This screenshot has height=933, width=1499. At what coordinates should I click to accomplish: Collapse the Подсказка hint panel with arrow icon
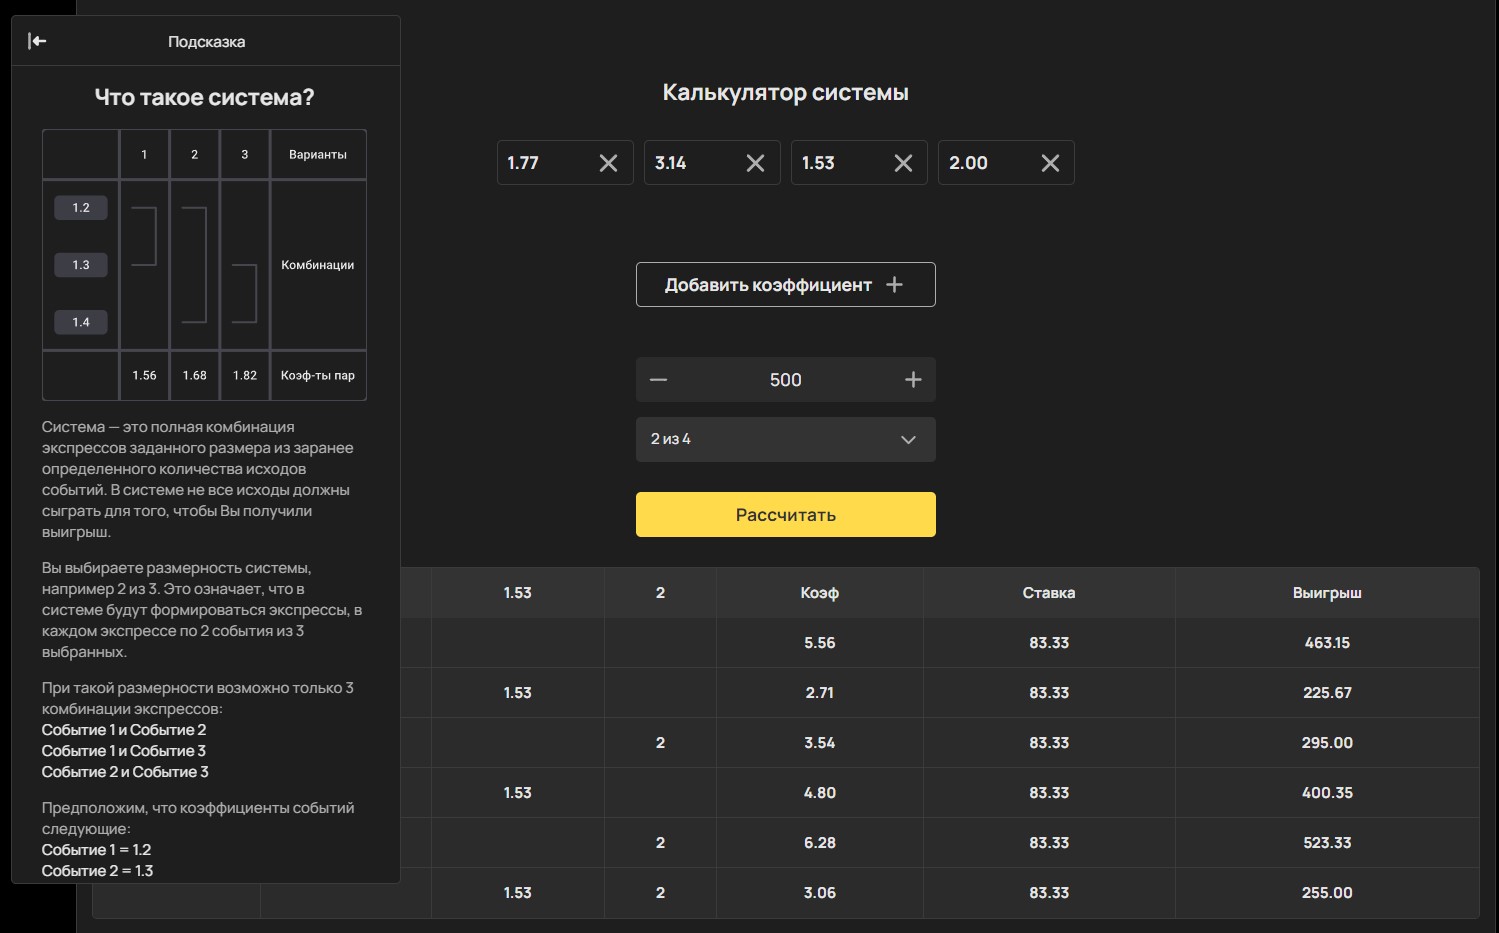tap(37, 41)
